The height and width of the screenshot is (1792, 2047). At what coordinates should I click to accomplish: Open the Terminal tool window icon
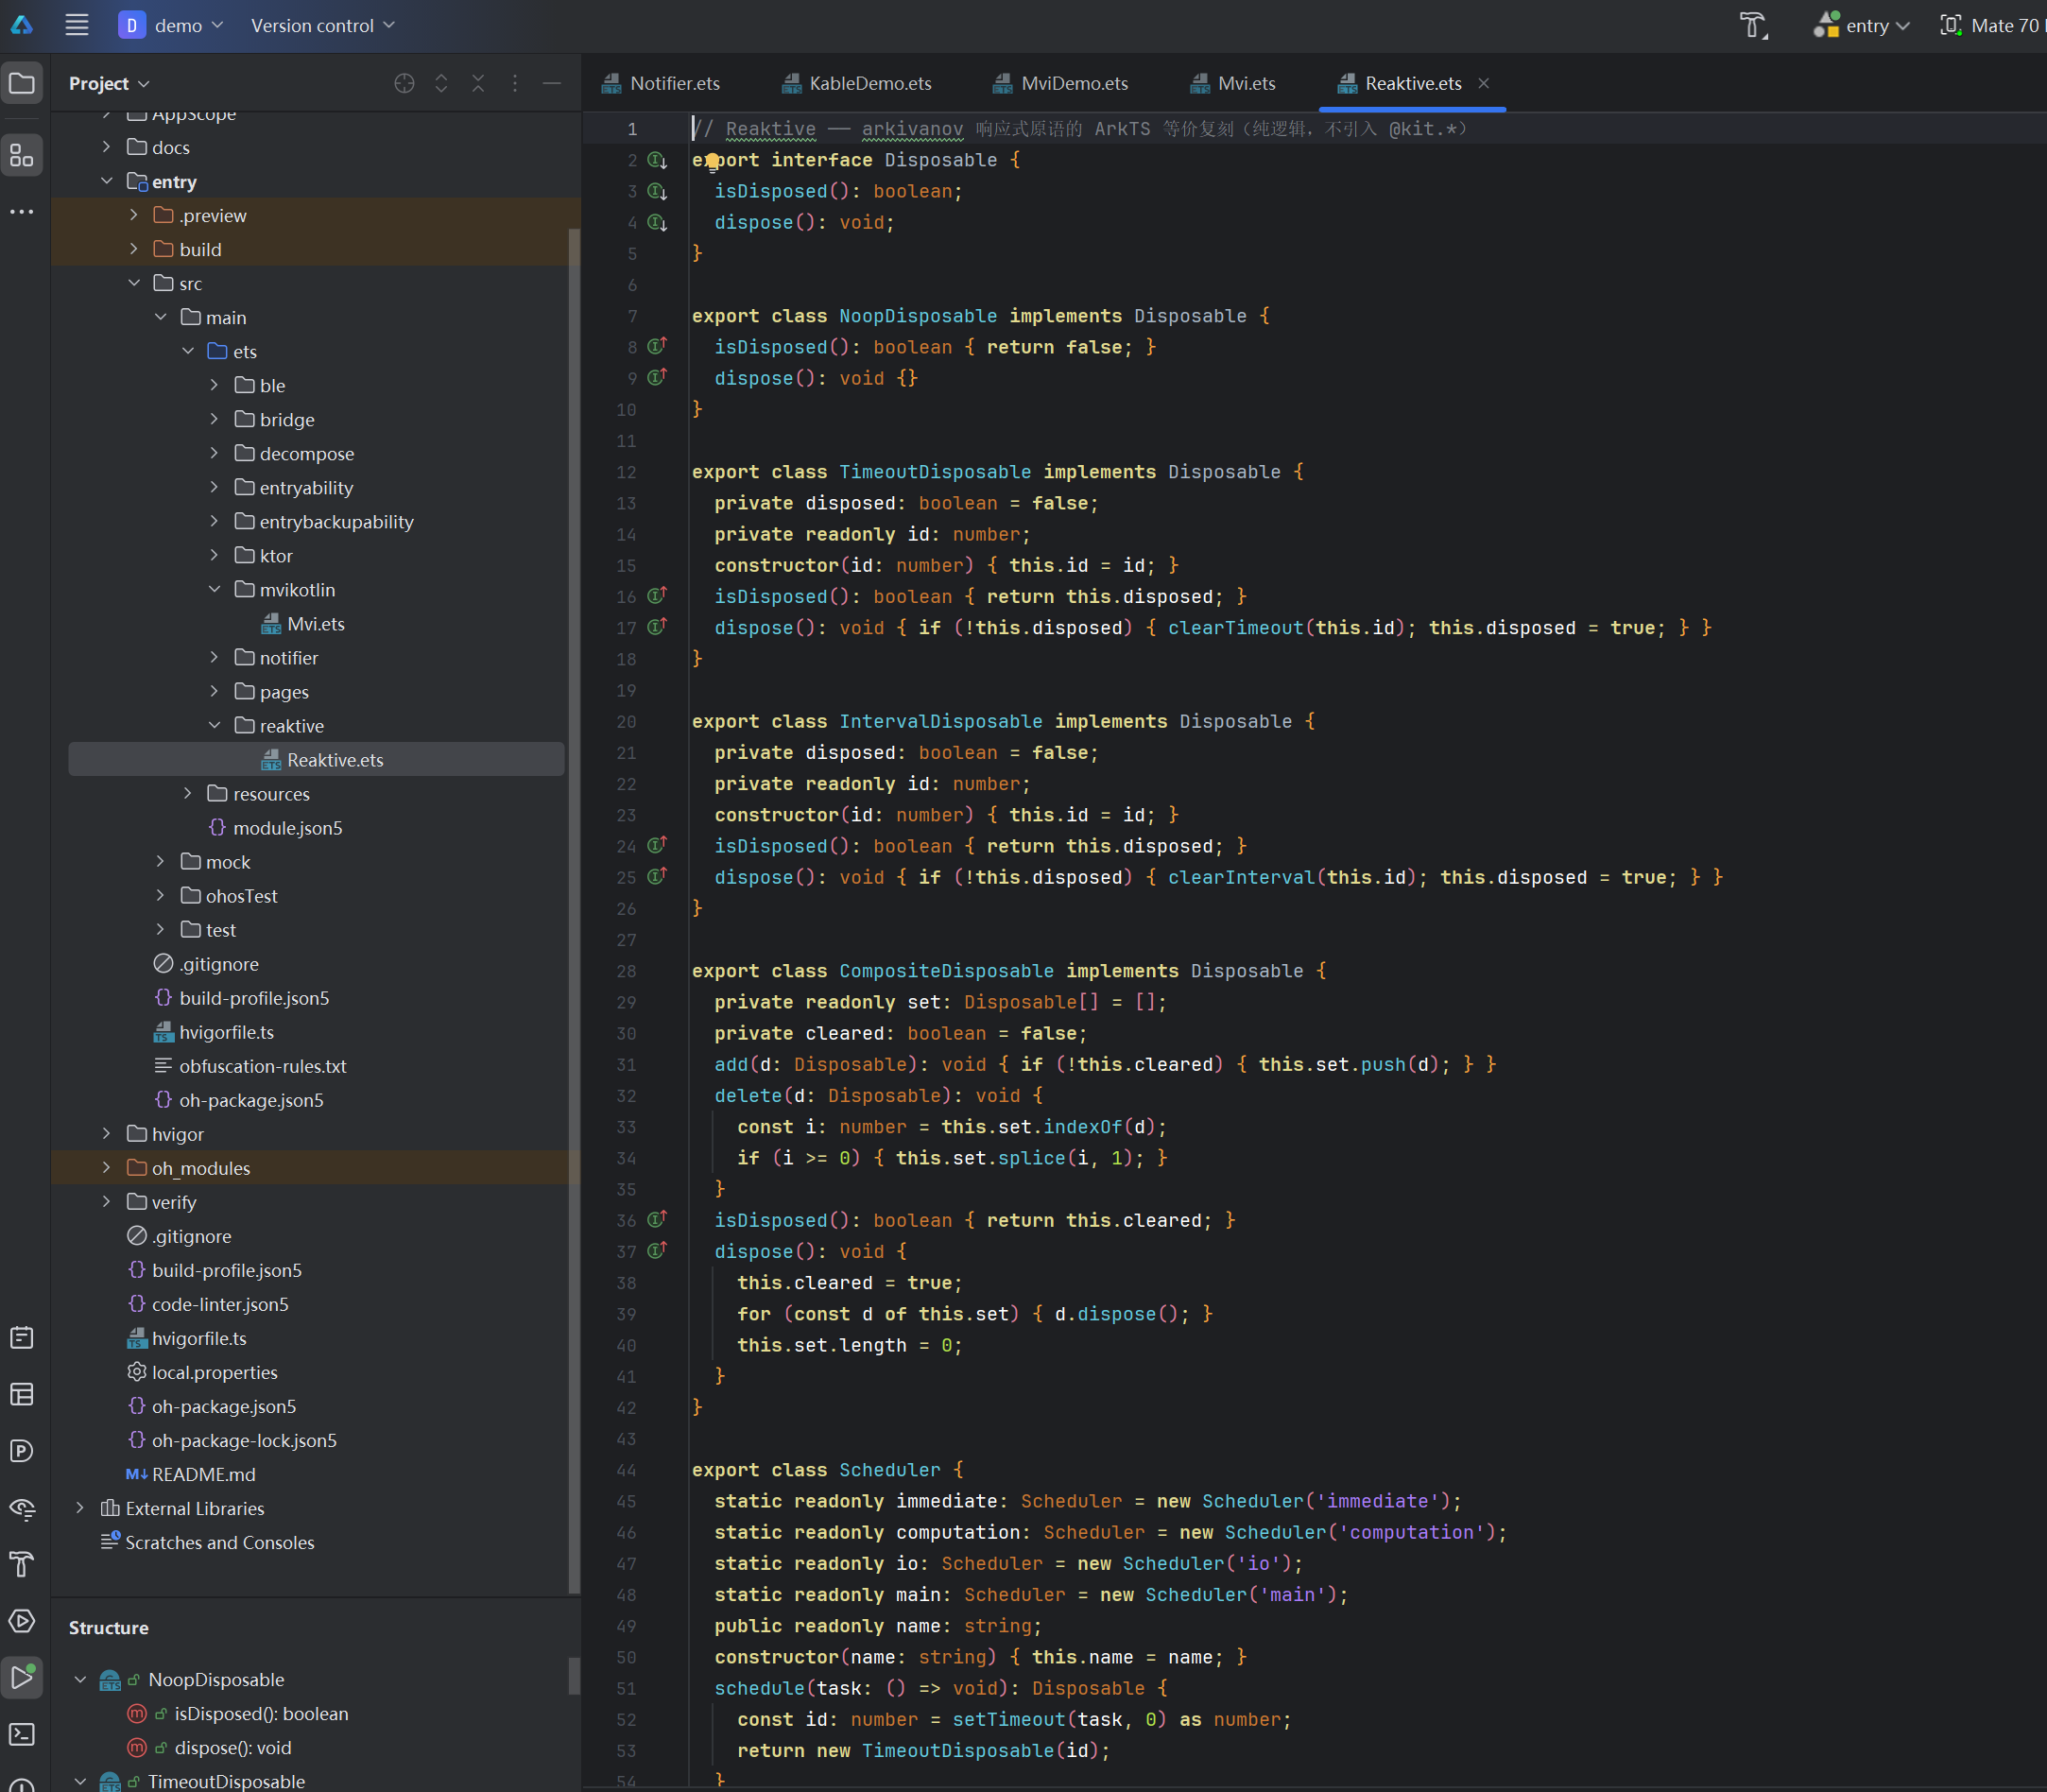click(x=22, y=1733)
